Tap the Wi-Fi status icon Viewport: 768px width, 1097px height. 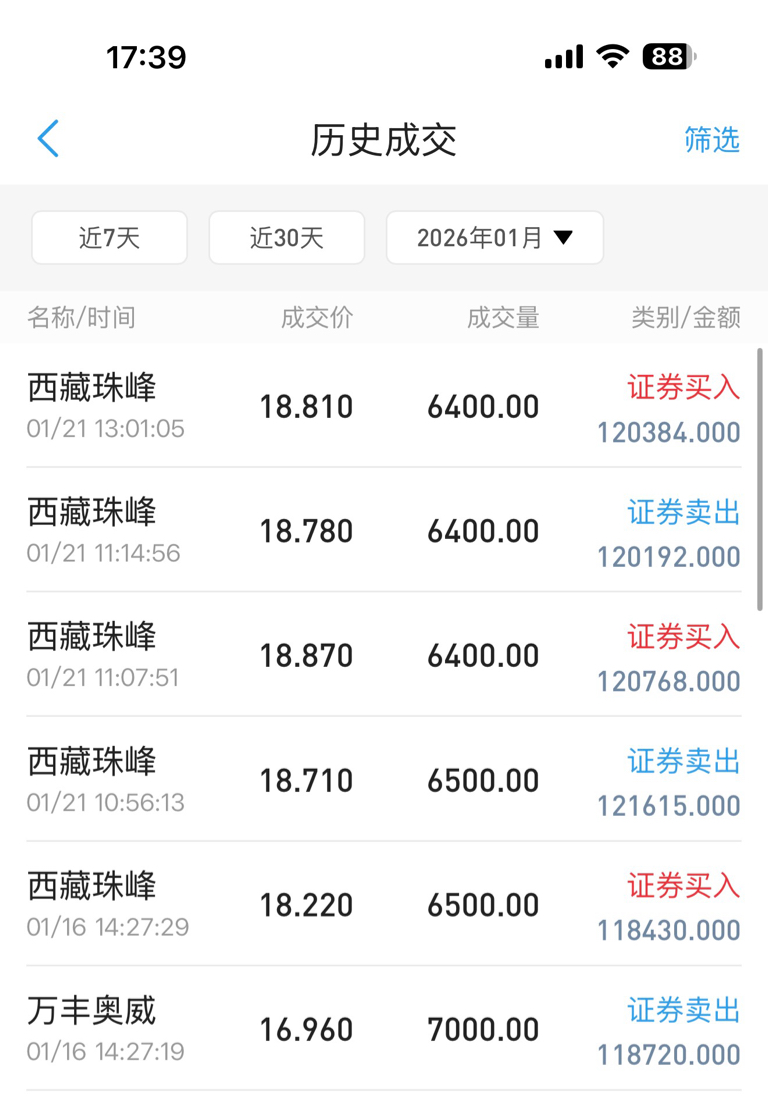(613, 56)
